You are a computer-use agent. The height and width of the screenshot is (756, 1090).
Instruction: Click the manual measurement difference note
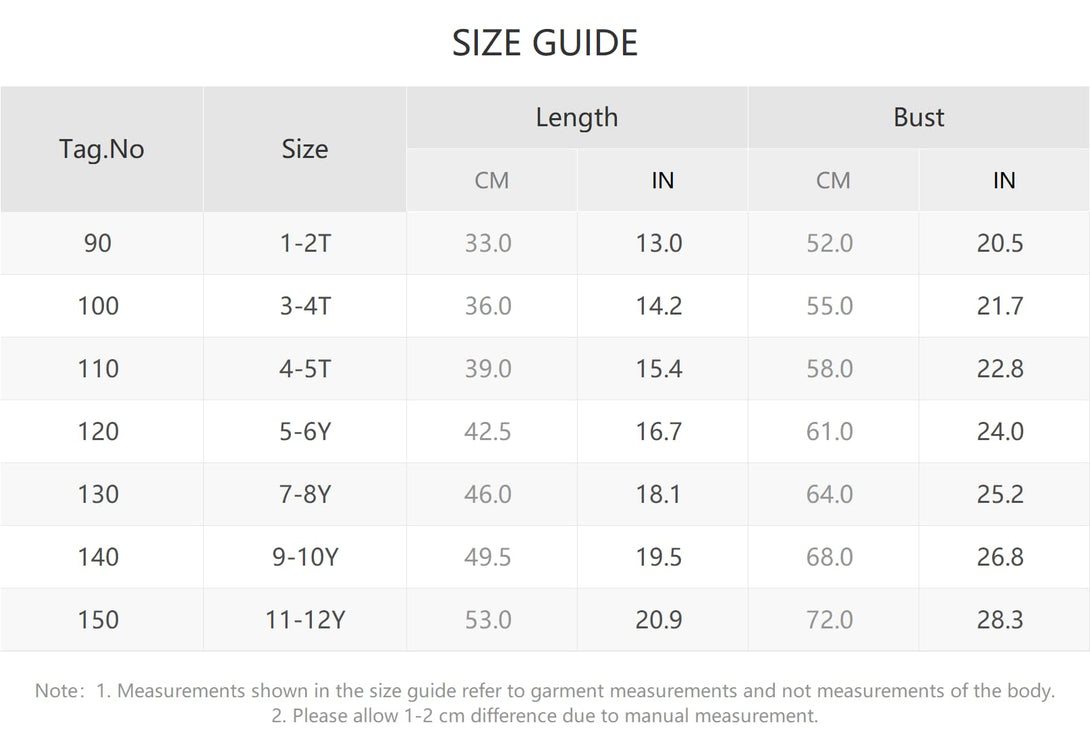545,716
